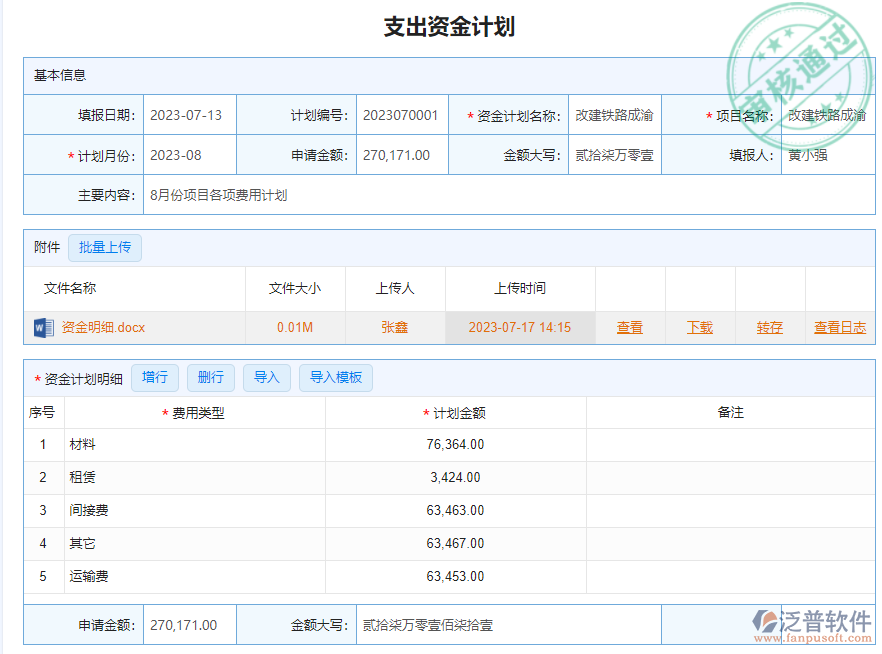Click the 导入 import button
The image size is (882, 654).
(266, 377)
